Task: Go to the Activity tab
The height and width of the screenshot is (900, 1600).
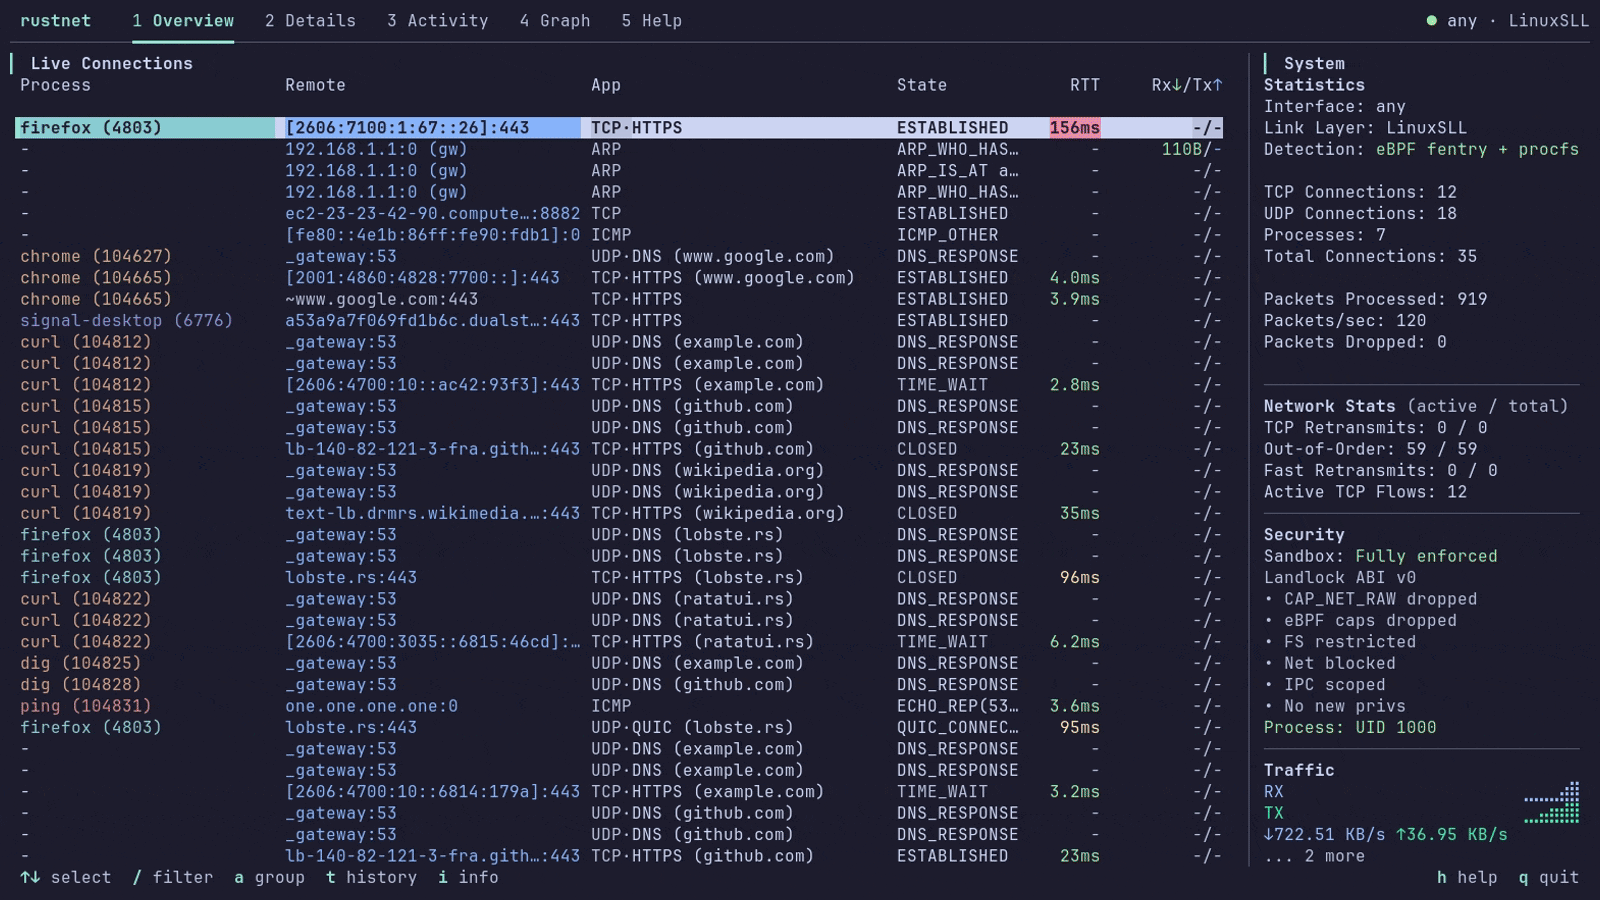Action: [438, 21]
